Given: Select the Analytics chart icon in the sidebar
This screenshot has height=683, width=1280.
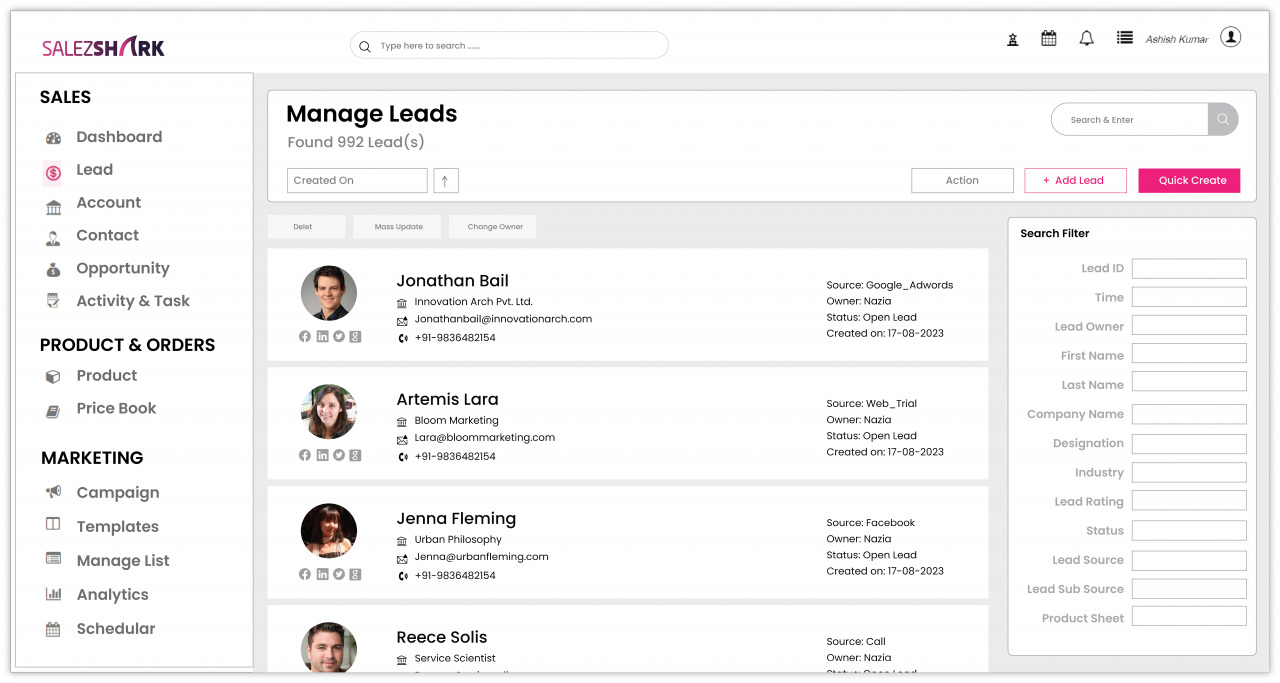Looking at the screenshot, I should pos(53,594).
